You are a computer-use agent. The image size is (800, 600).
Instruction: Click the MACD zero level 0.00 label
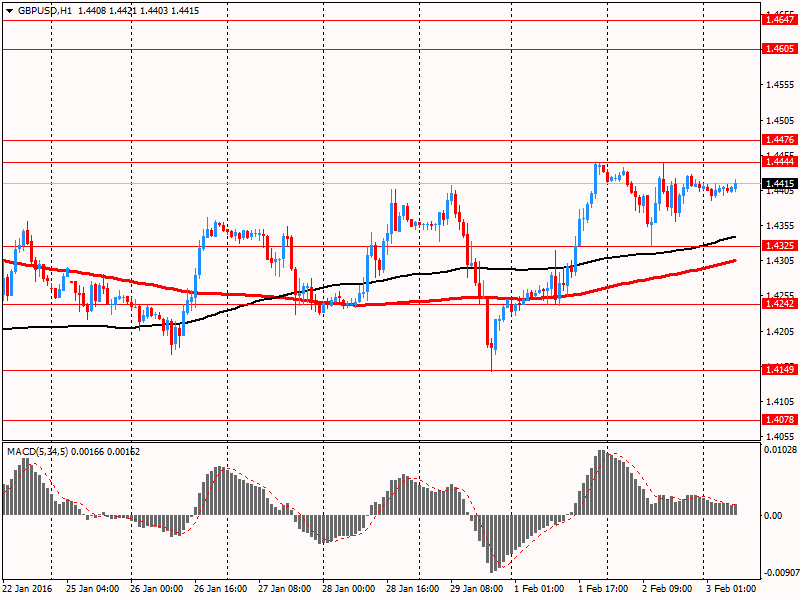[x=773, y=516]
